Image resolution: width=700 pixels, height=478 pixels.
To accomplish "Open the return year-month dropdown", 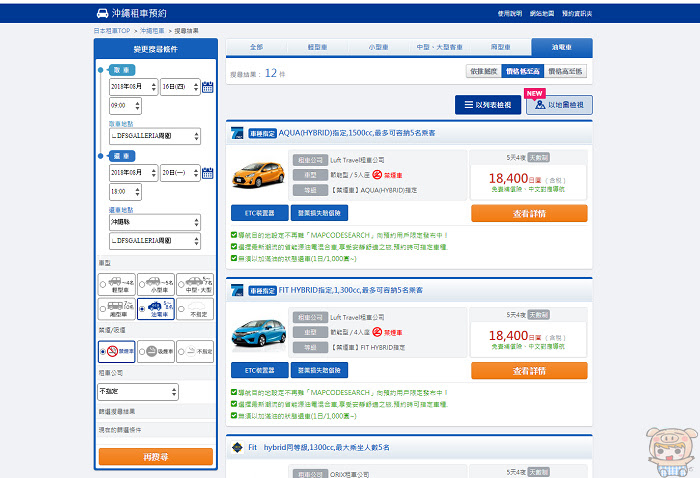I will (x=133, y=173).
